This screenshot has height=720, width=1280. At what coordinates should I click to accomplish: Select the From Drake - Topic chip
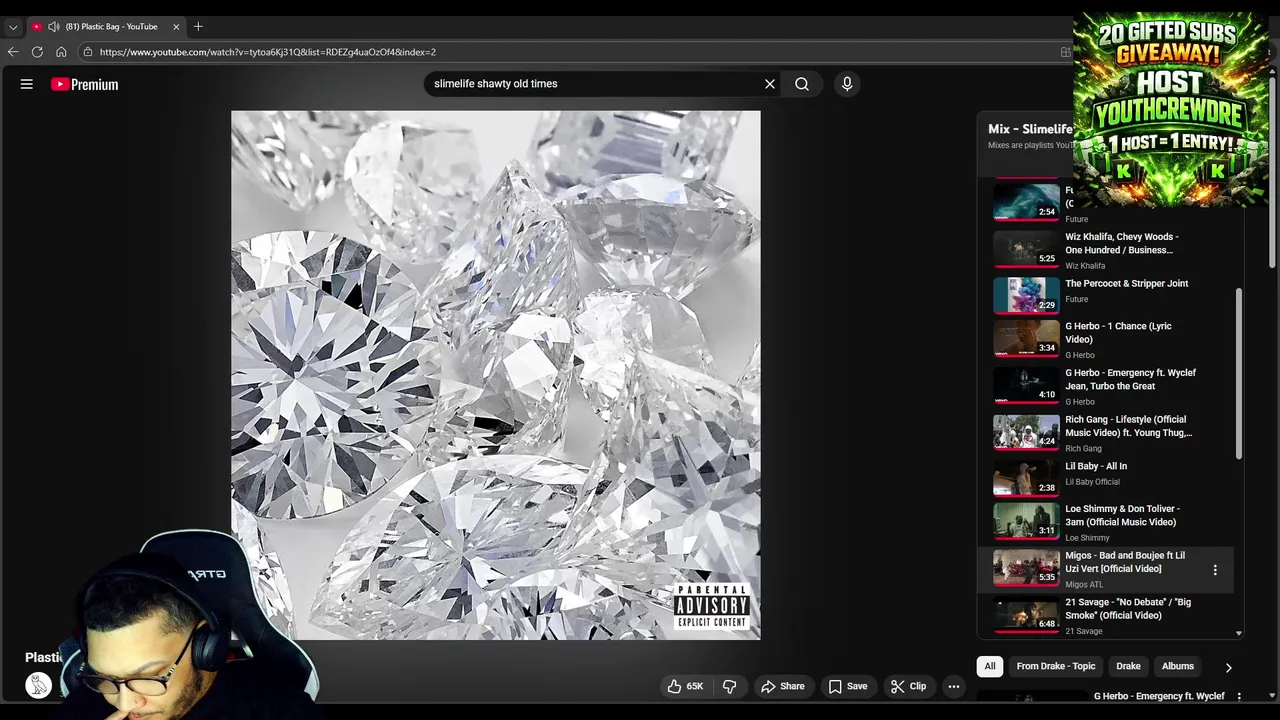coord(1056,666)
